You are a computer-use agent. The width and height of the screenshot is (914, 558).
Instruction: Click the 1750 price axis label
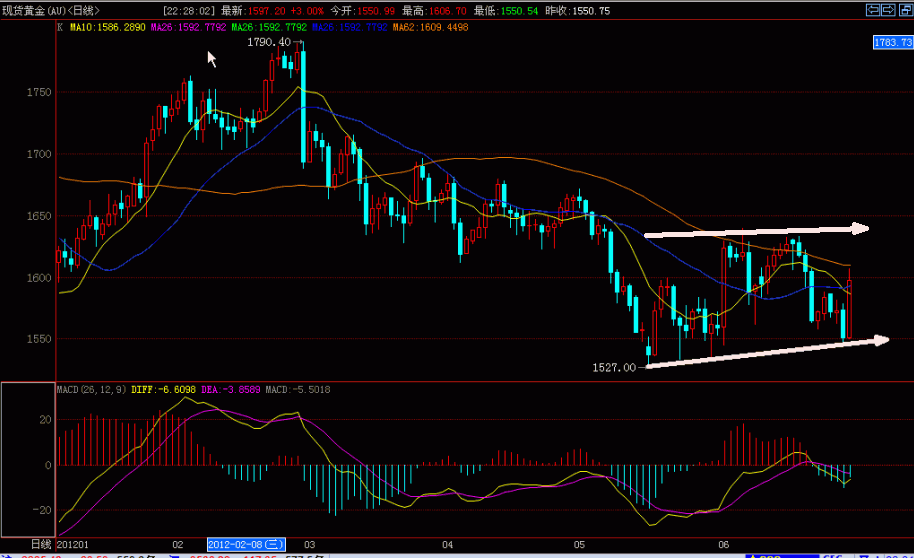[38, 92]
